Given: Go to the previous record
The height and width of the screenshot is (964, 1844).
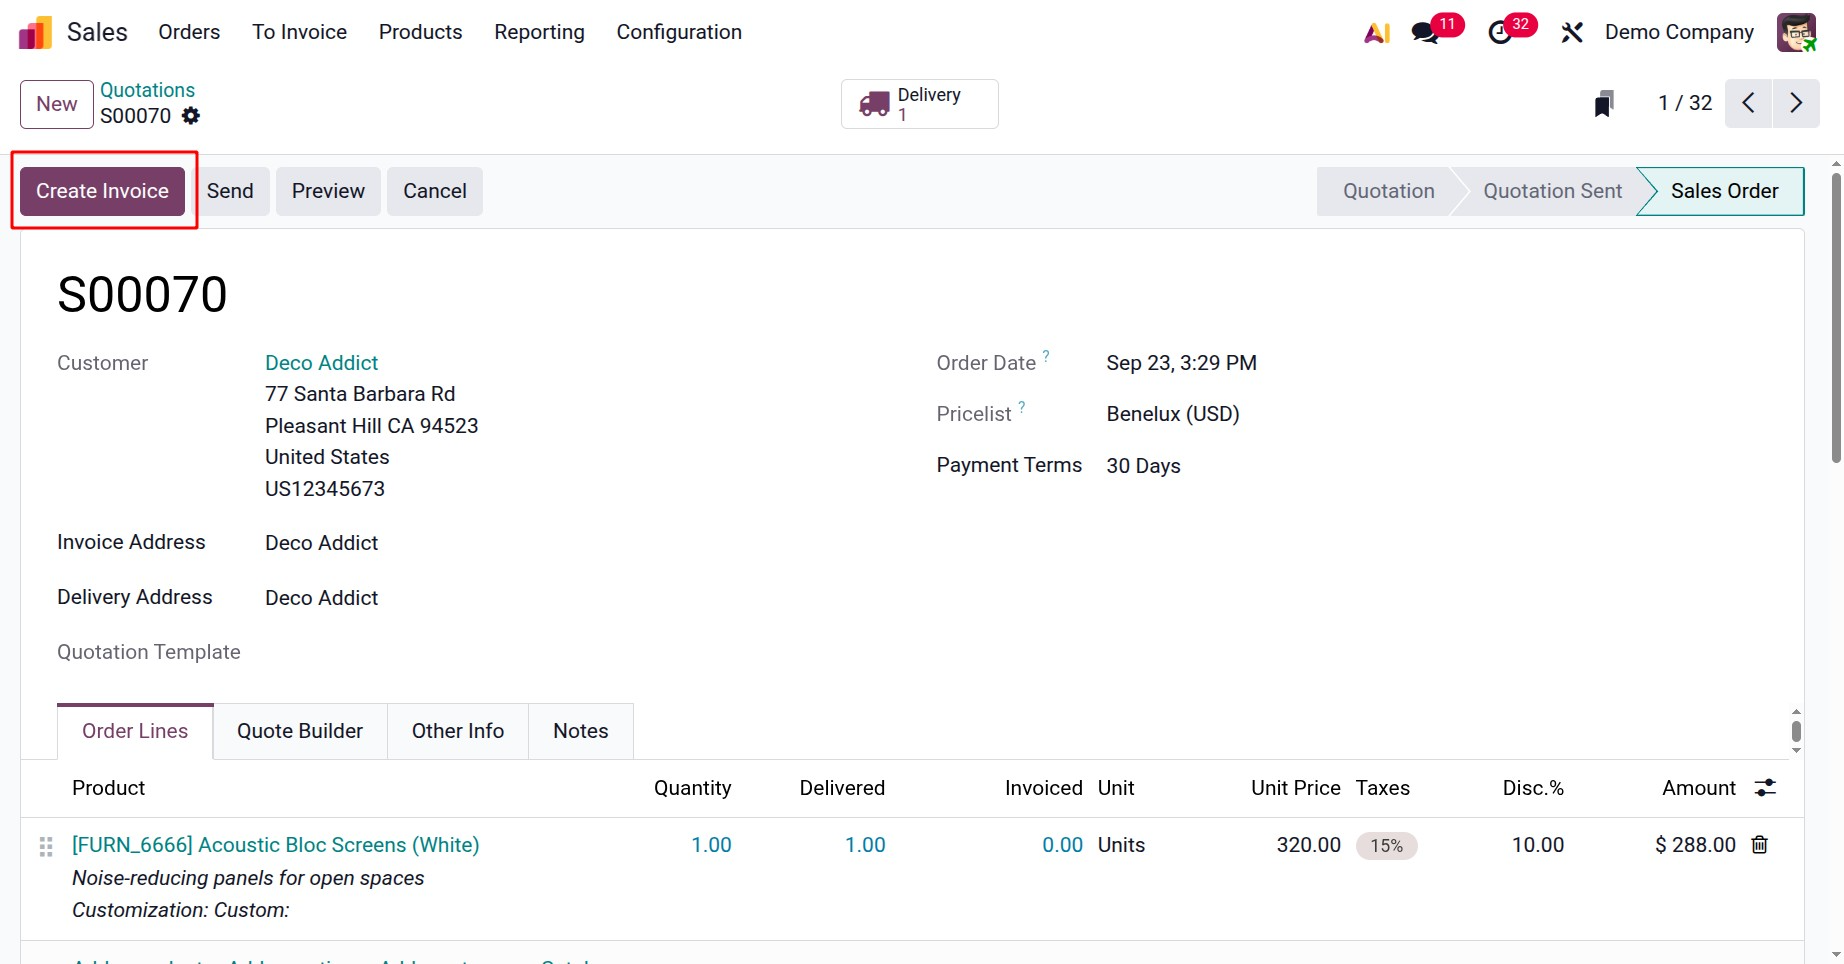Looking at the screenshot, I should coord(1748,103).
